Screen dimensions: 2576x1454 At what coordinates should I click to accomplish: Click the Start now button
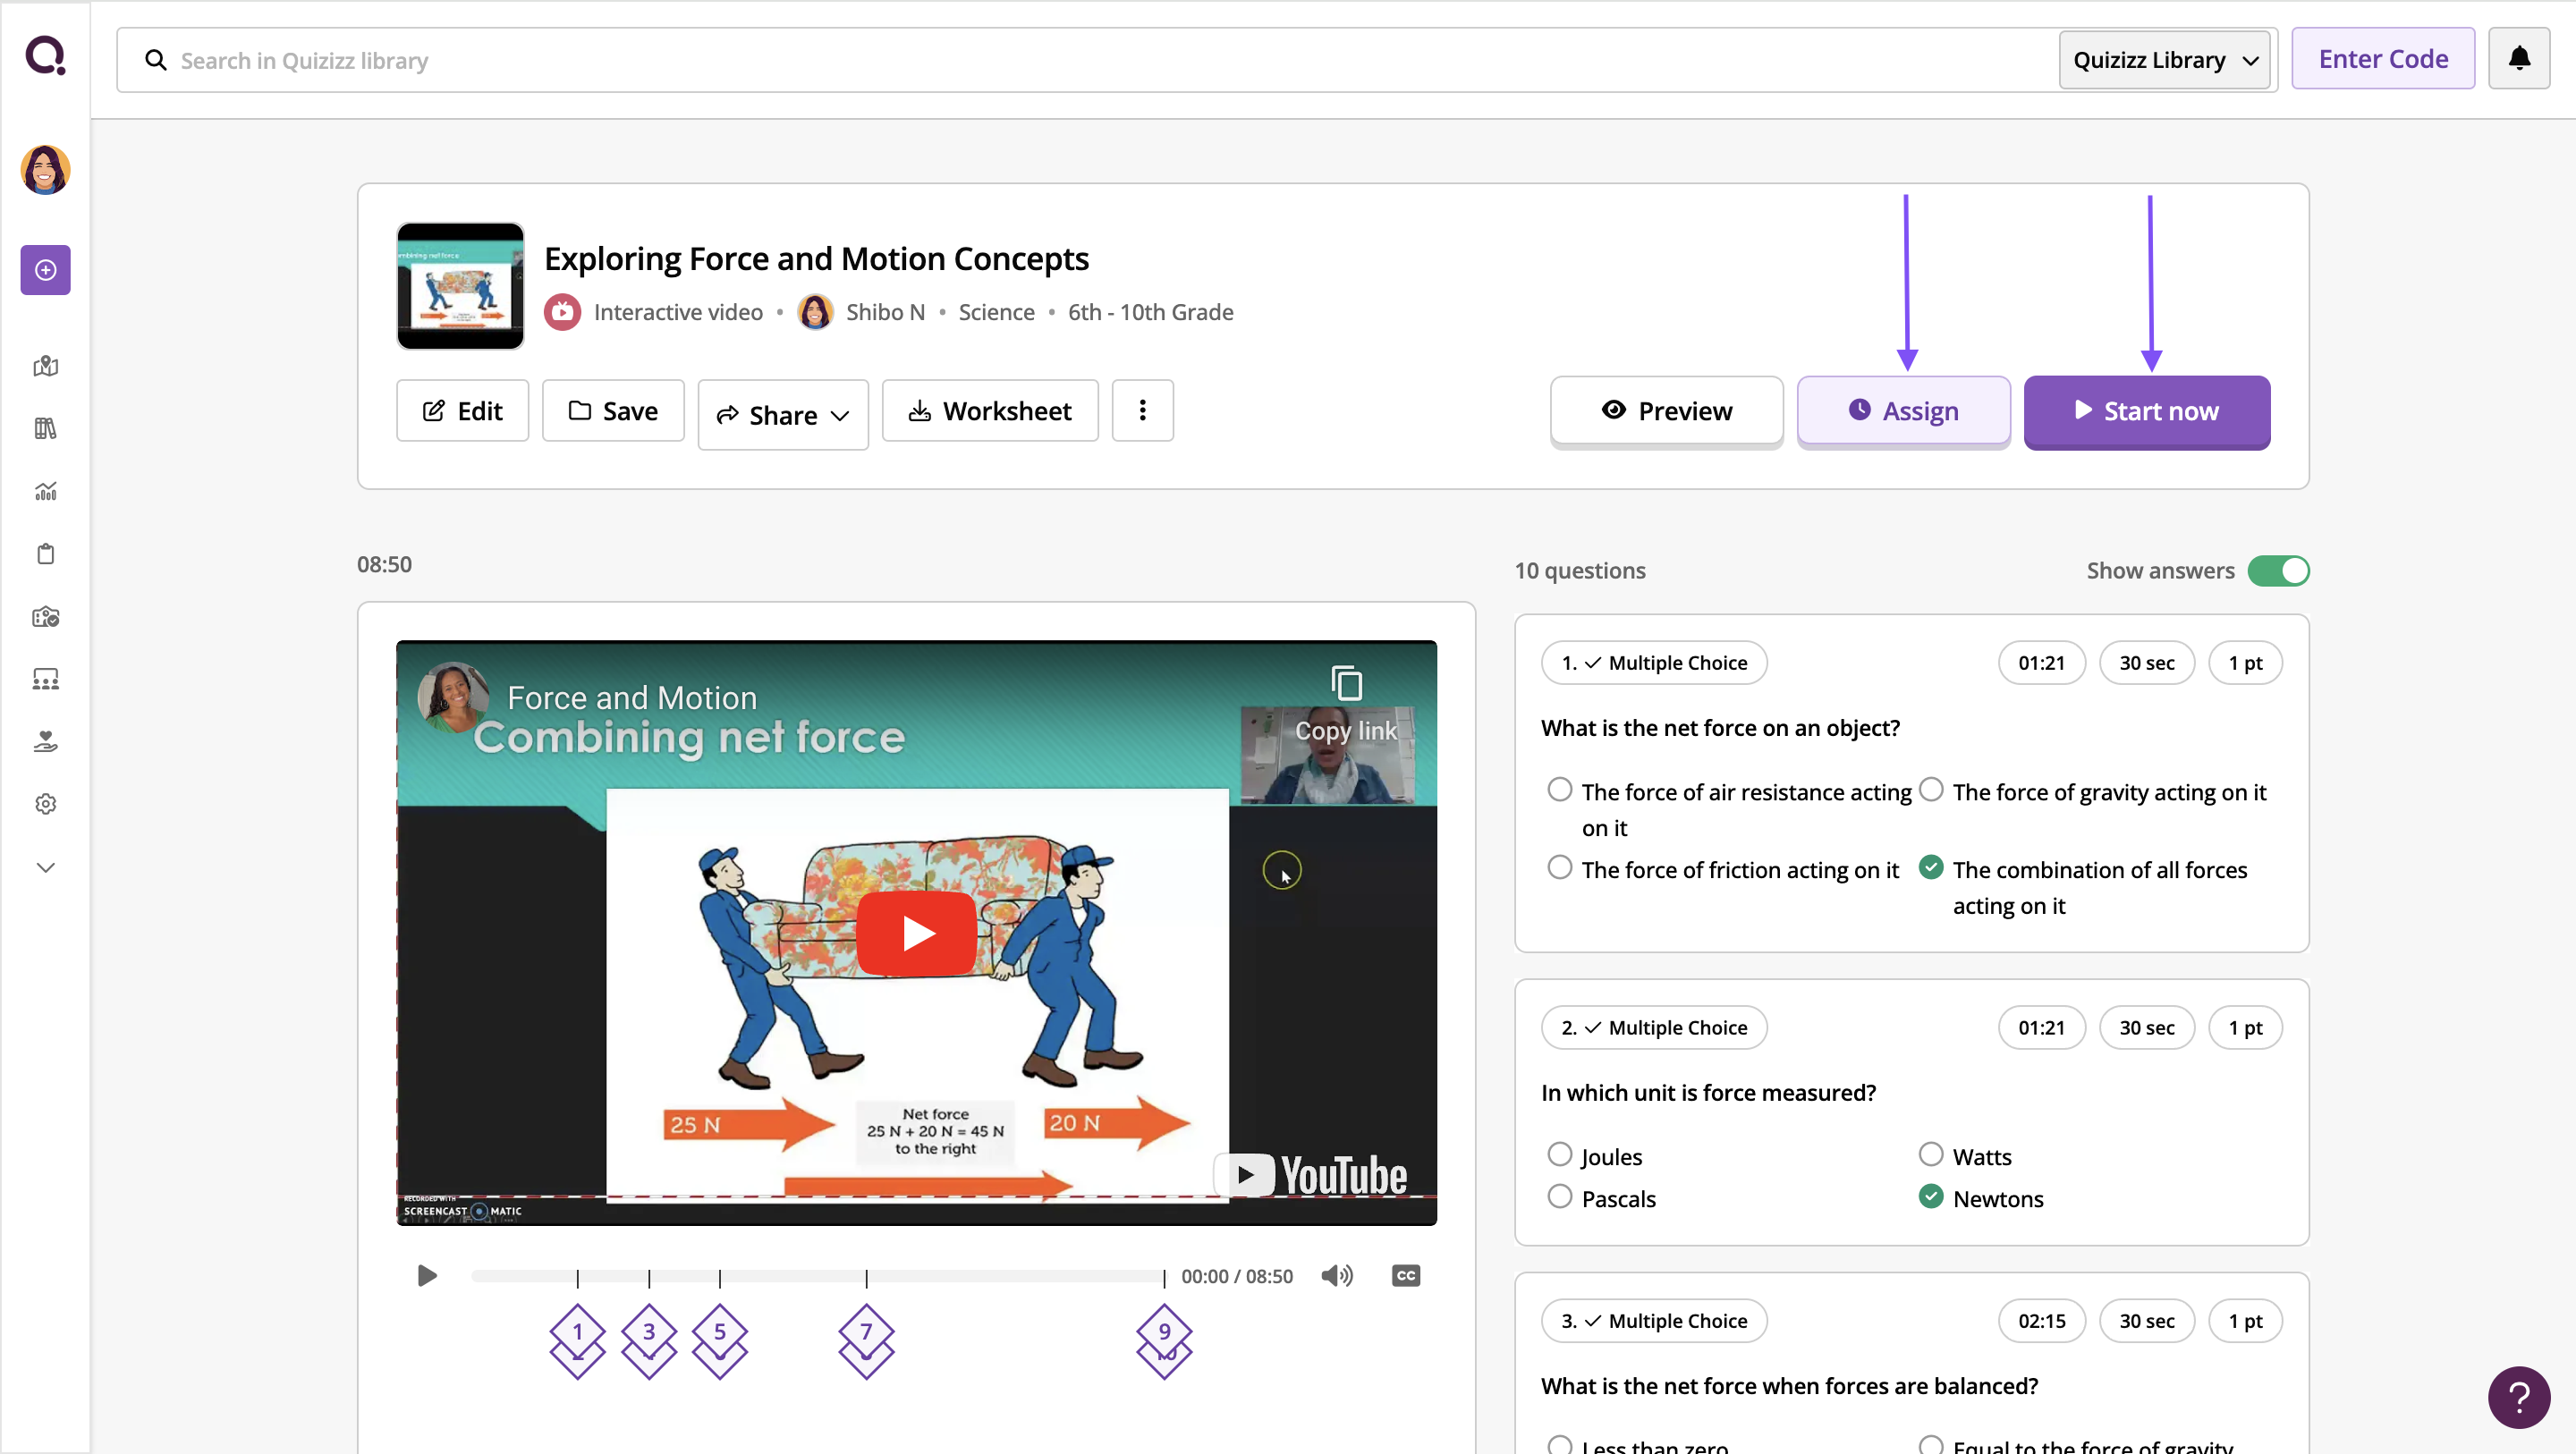(2146, 411)
